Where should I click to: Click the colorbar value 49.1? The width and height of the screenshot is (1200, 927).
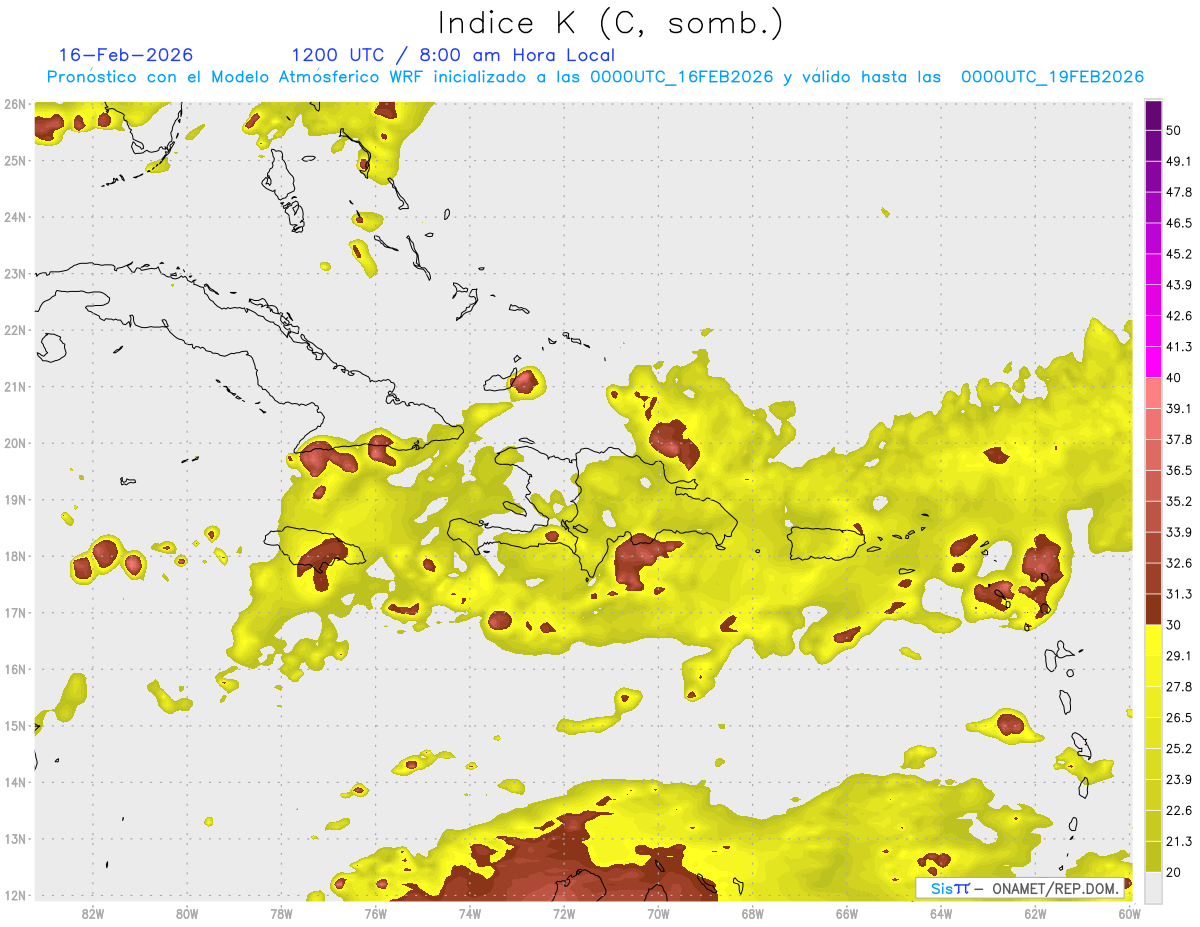point(1178,161)
